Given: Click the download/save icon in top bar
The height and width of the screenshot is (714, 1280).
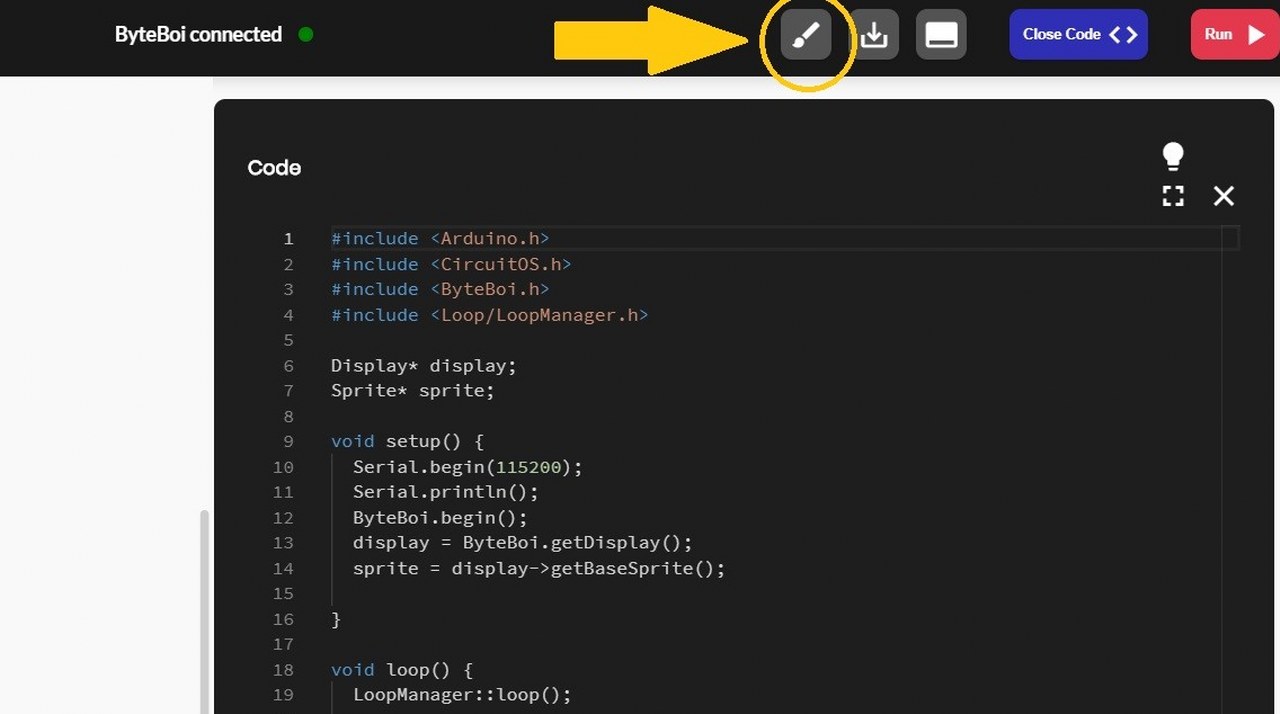Looking at the screenshot, I should [x=874, y=35].
